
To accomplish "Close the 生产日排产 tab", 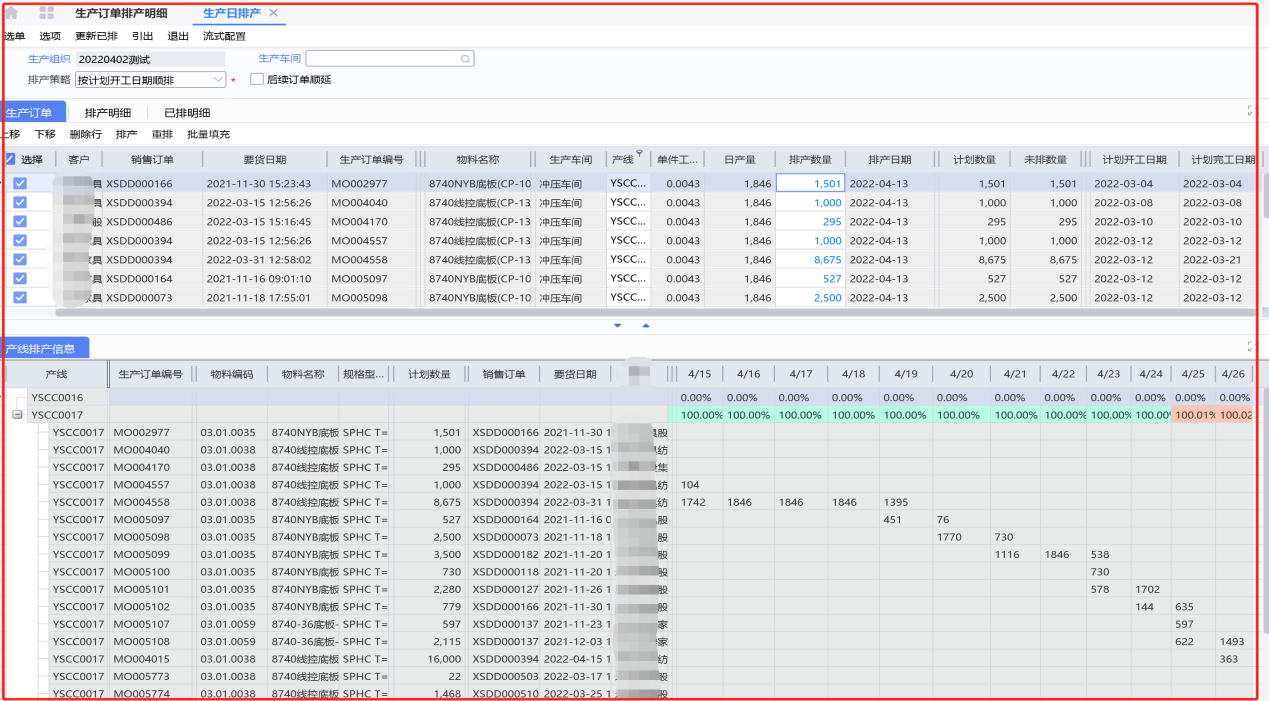I will (274, 13).
